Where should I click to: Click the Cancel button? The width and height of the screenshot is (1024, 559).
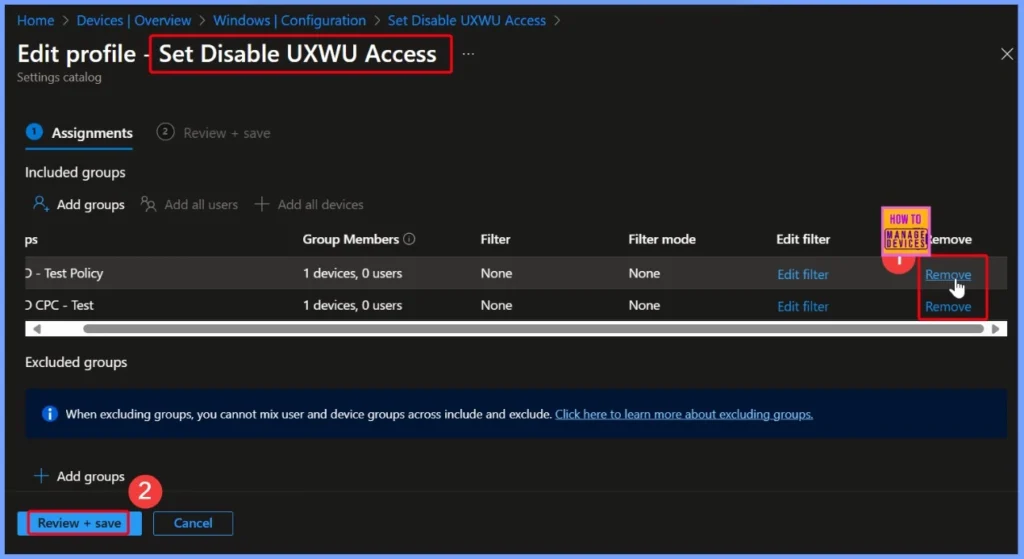[193, 523]
